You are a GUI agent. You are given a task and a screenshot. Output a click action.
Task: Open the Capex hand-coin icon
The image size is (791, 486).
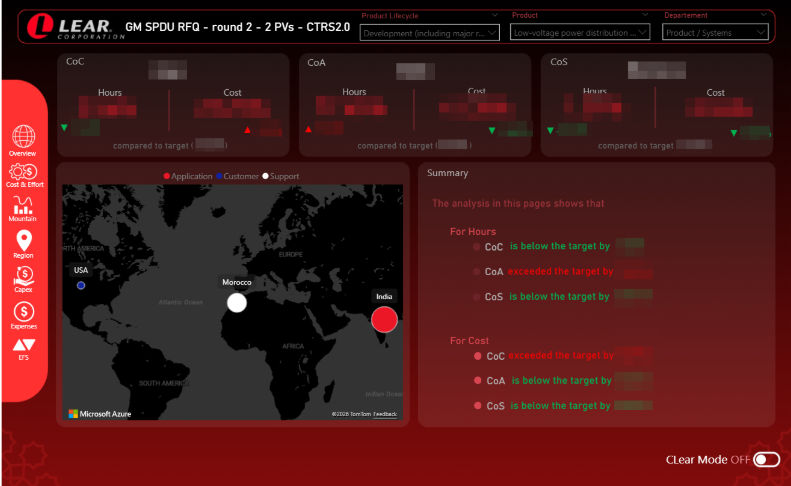point(23,276)
